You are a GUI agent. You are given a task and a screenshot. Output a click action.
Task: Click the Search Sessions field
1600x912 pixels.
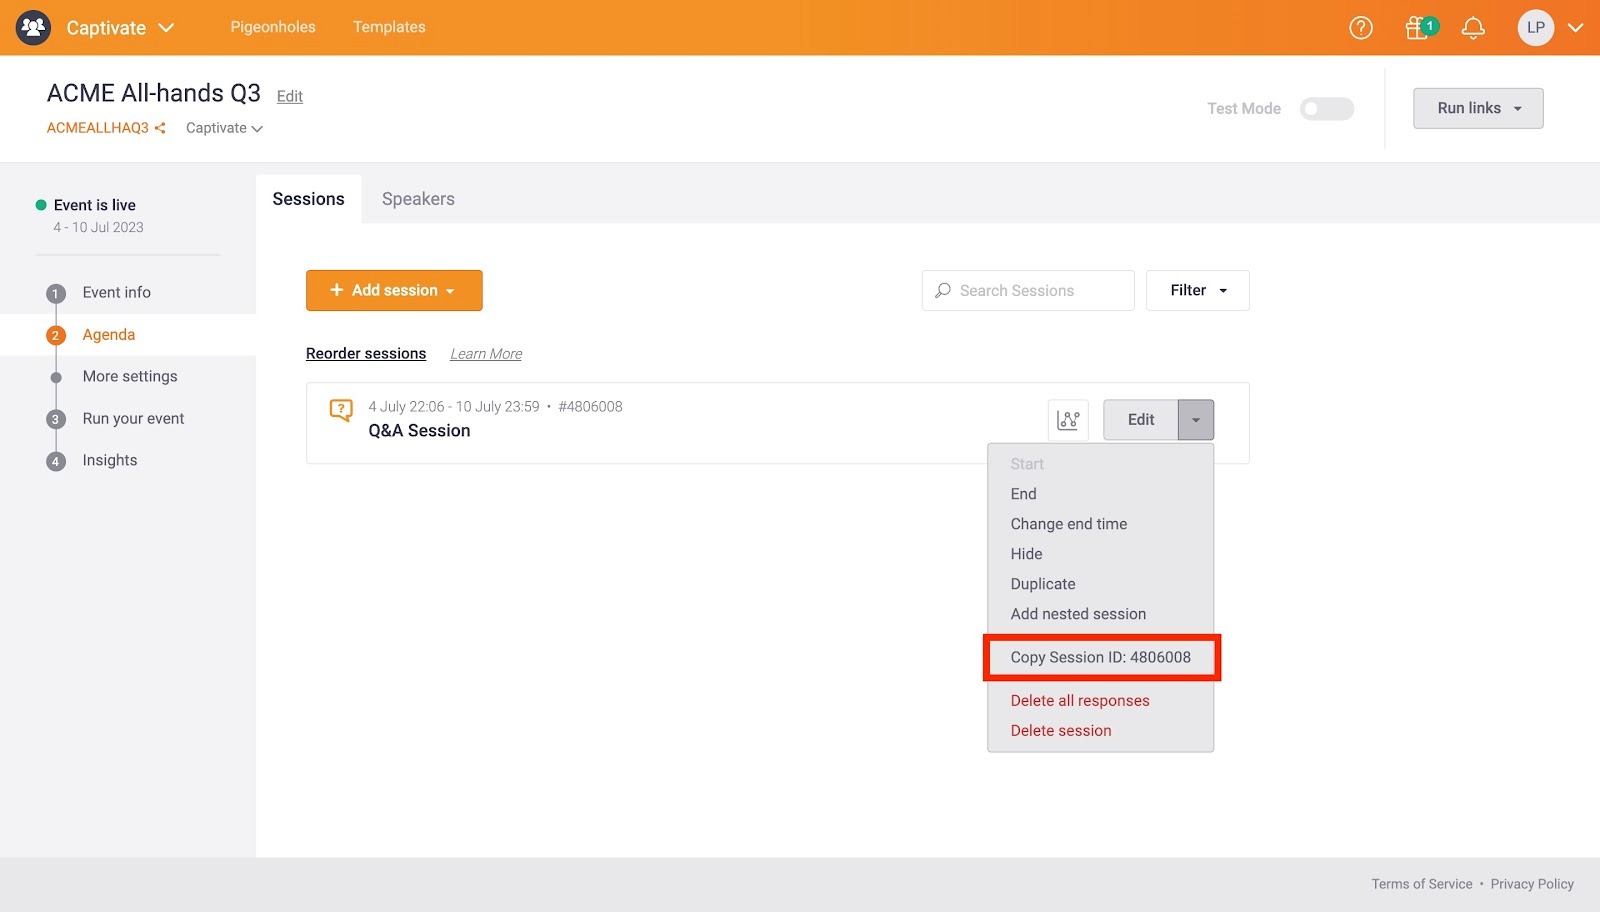point(1028,290)
